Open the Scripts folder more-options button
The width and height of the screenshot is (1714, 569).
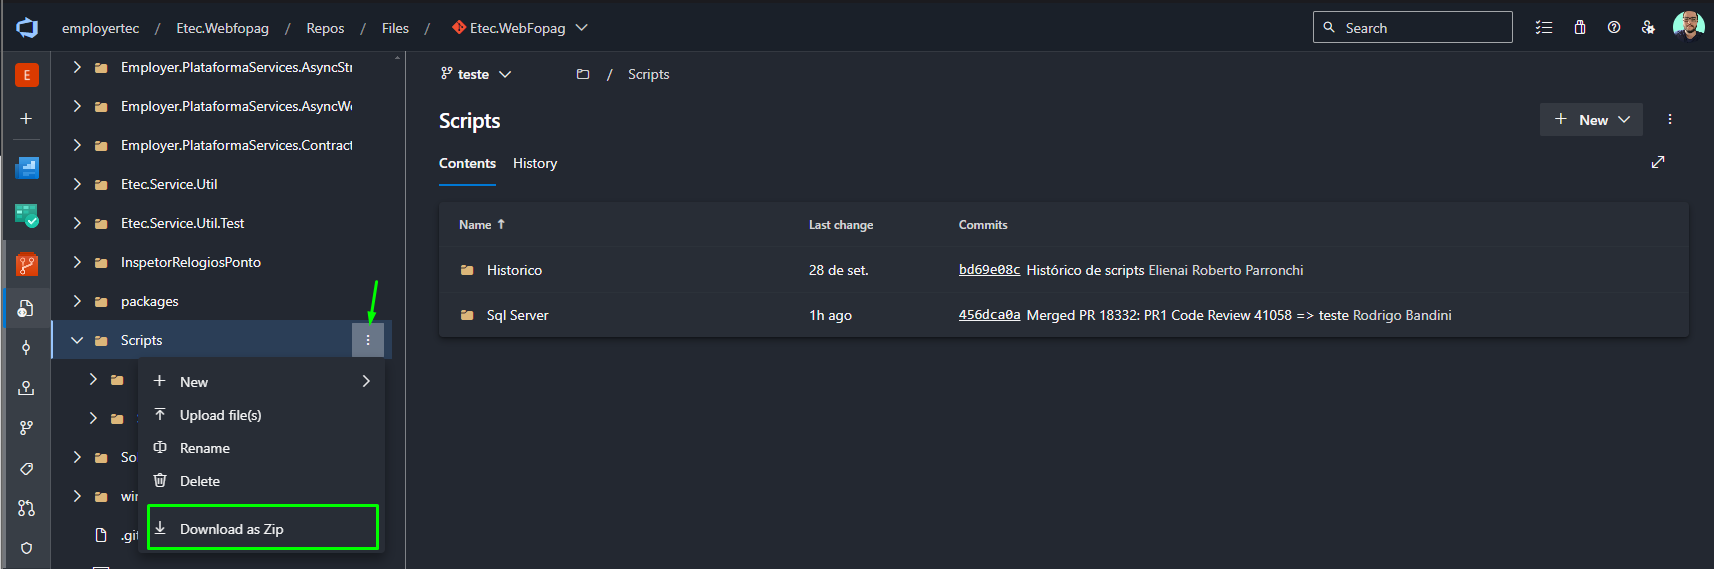368,340
